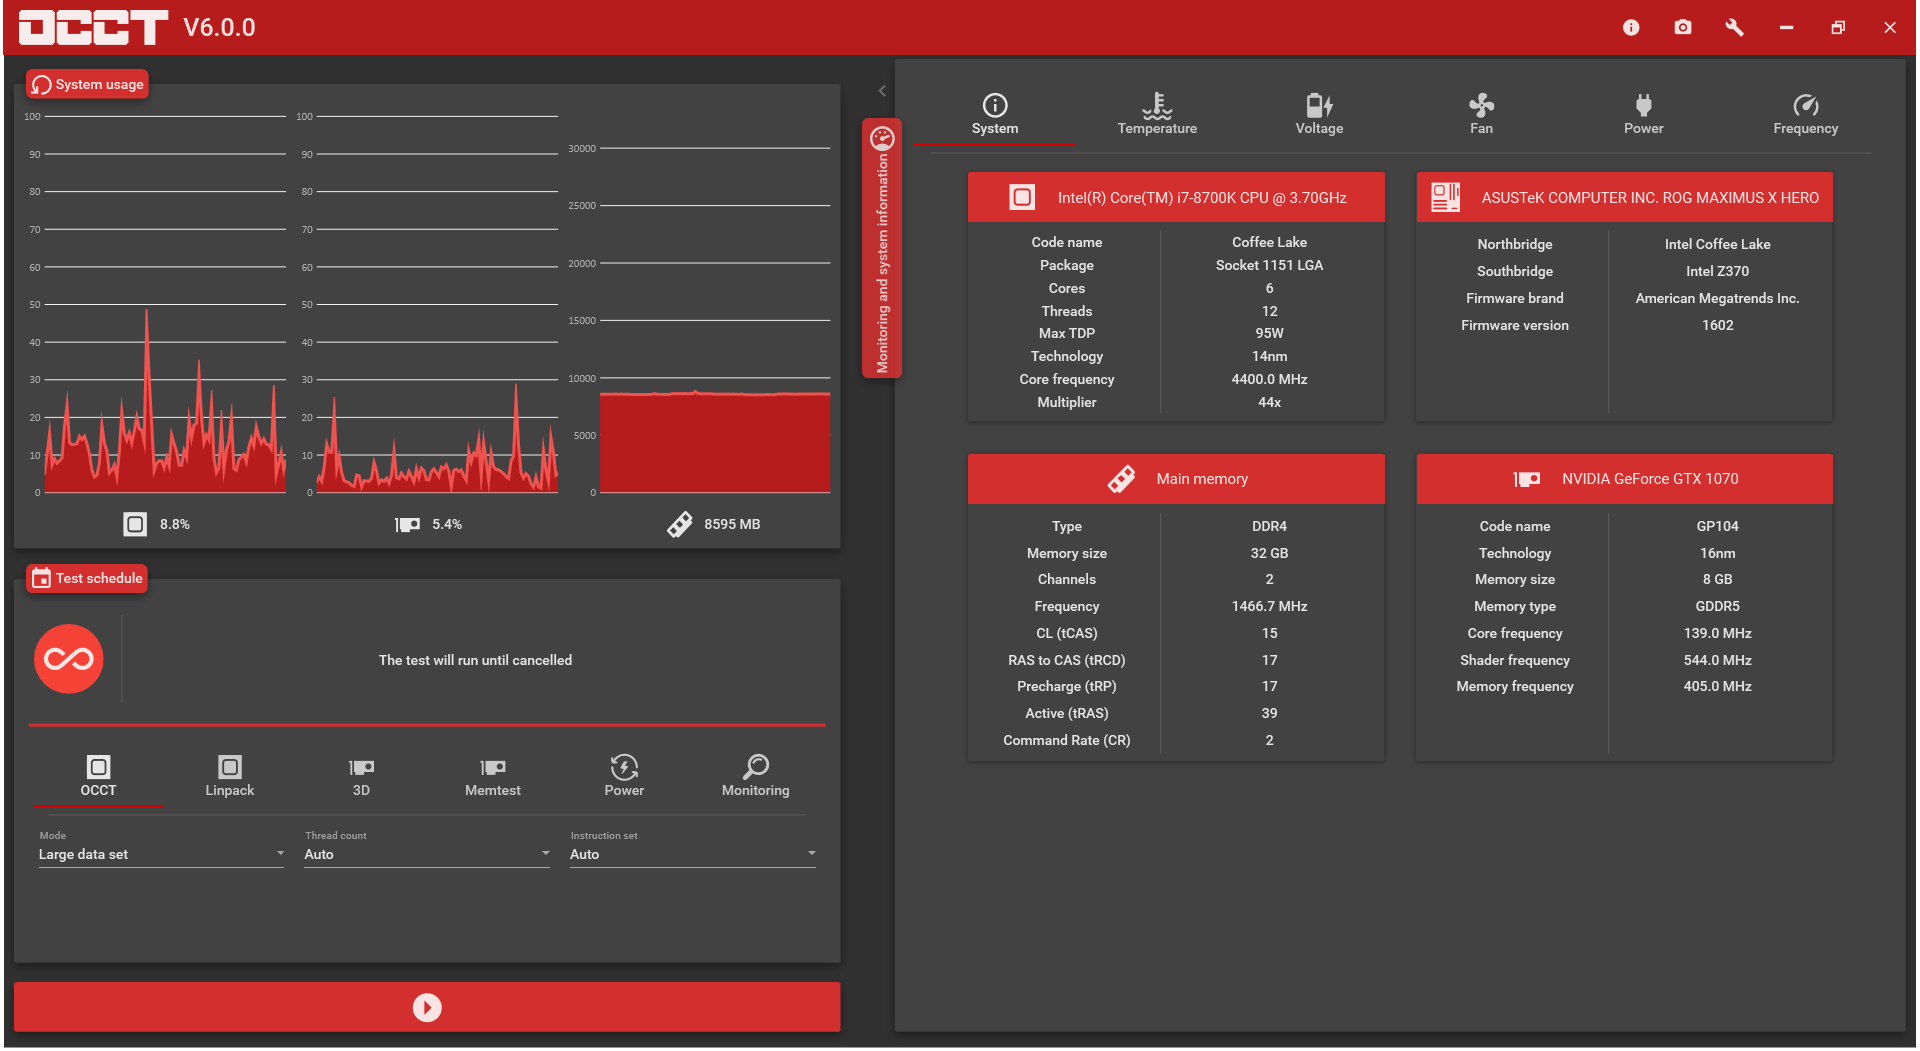Expand the Instruction set dropdown
Screen dimensions: 1920x1051
coord(693,854)
